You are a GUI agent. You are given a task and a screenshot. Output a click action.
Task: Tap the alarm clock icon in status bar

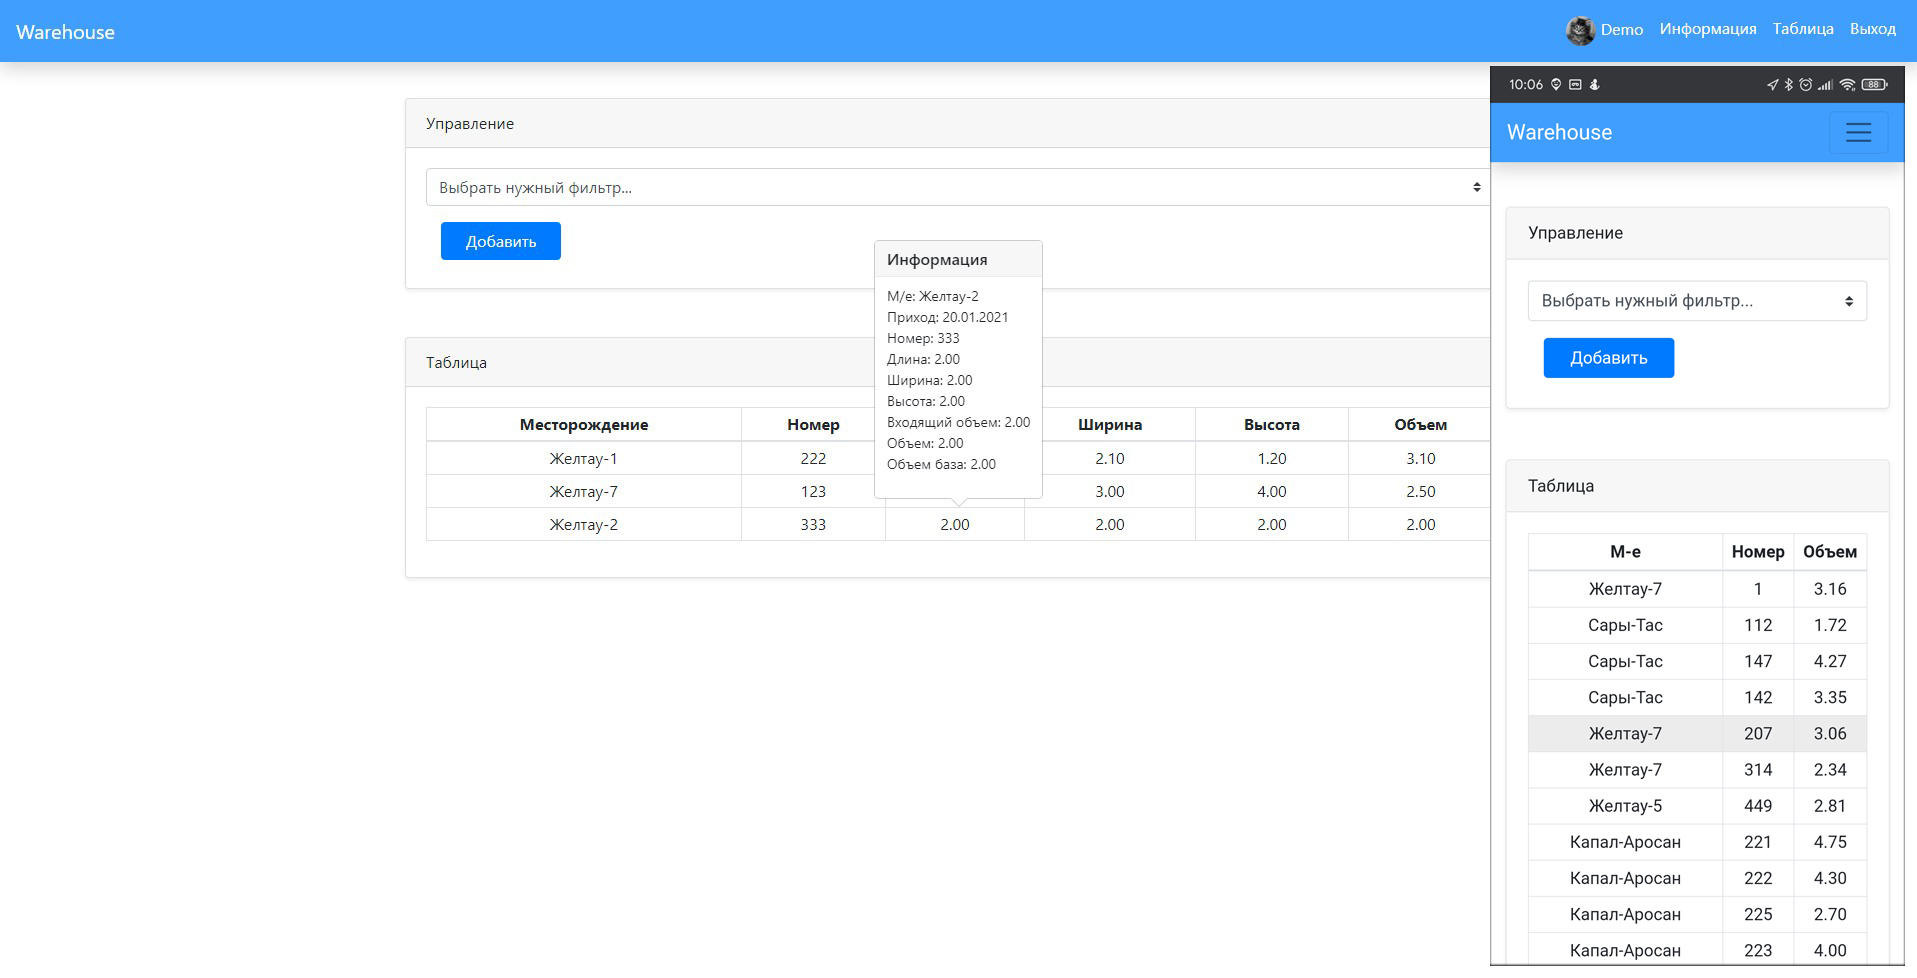pos(1806,85)
